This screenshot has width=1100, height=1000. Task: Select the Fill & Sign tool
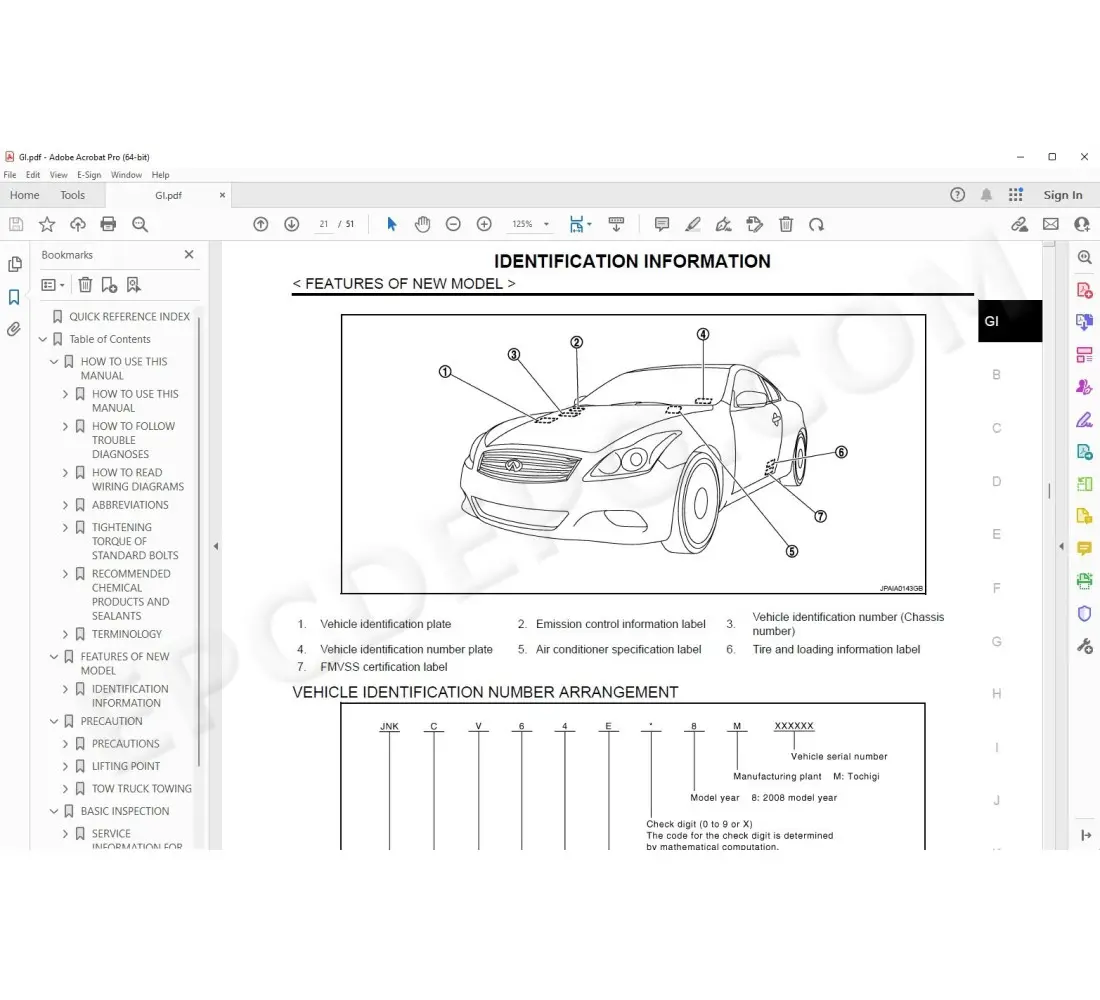click(x=1084, y=419)
